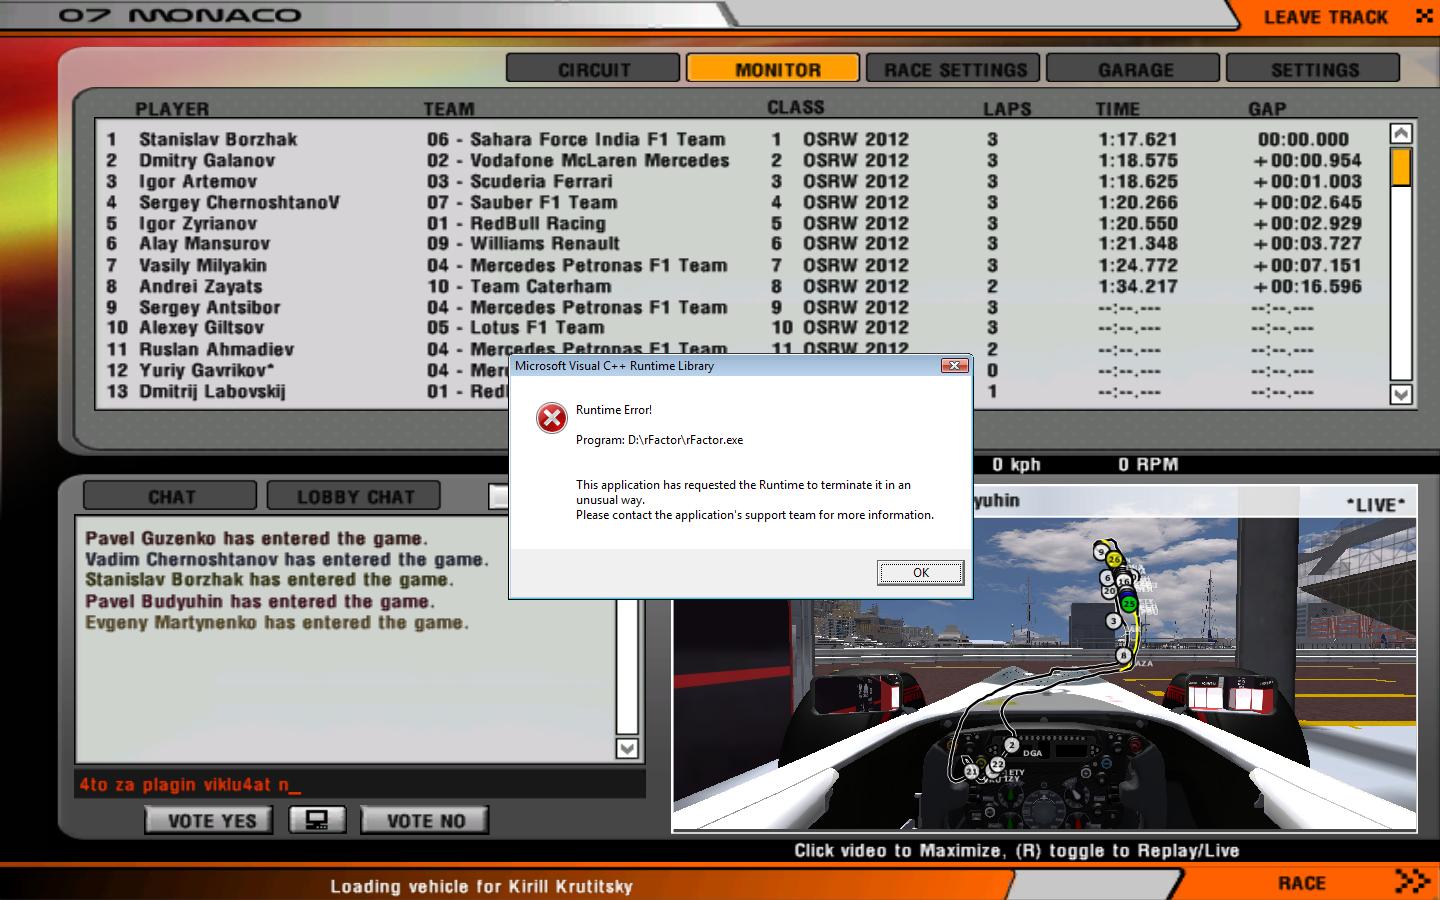This screenshot has width=1440, height=900.
Task: Click team Team Caterham
Action: point(519,286)
